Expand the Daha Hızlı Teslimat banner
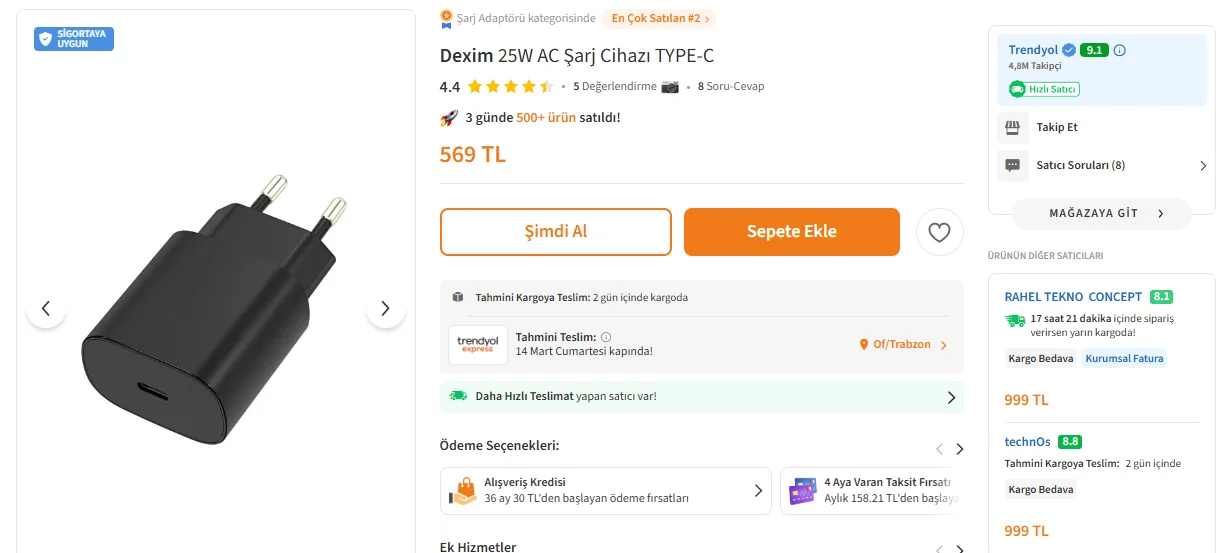 [950, 397]
